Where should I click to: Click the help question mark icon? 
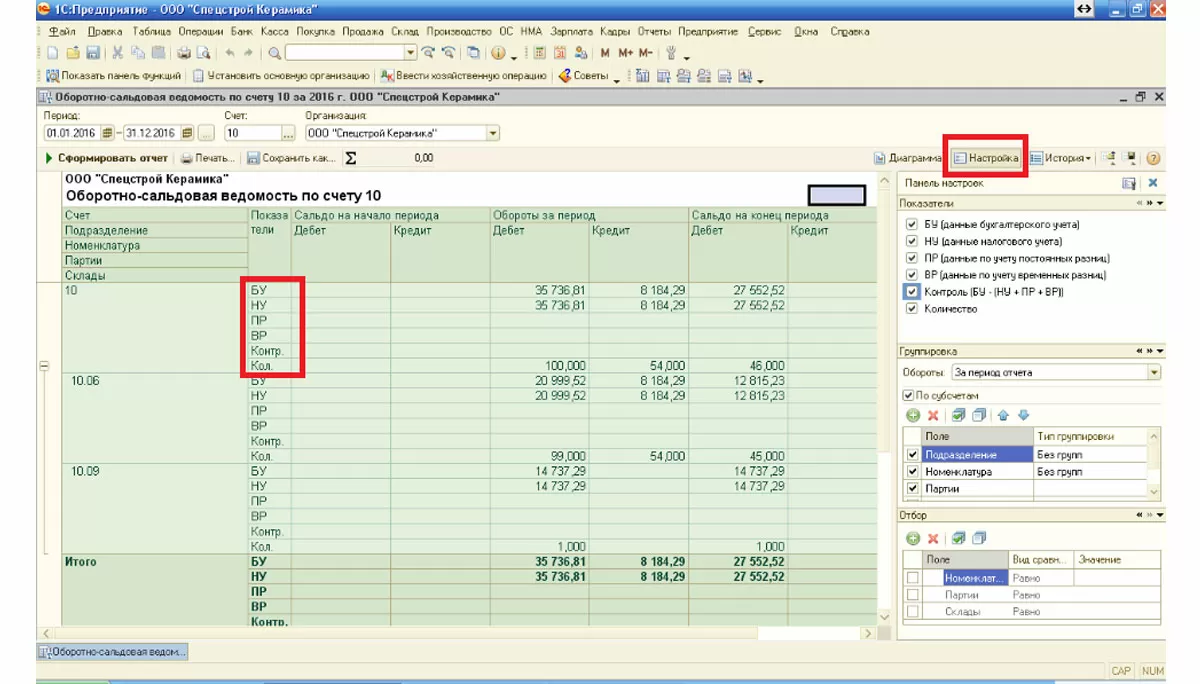point(1153,158)
